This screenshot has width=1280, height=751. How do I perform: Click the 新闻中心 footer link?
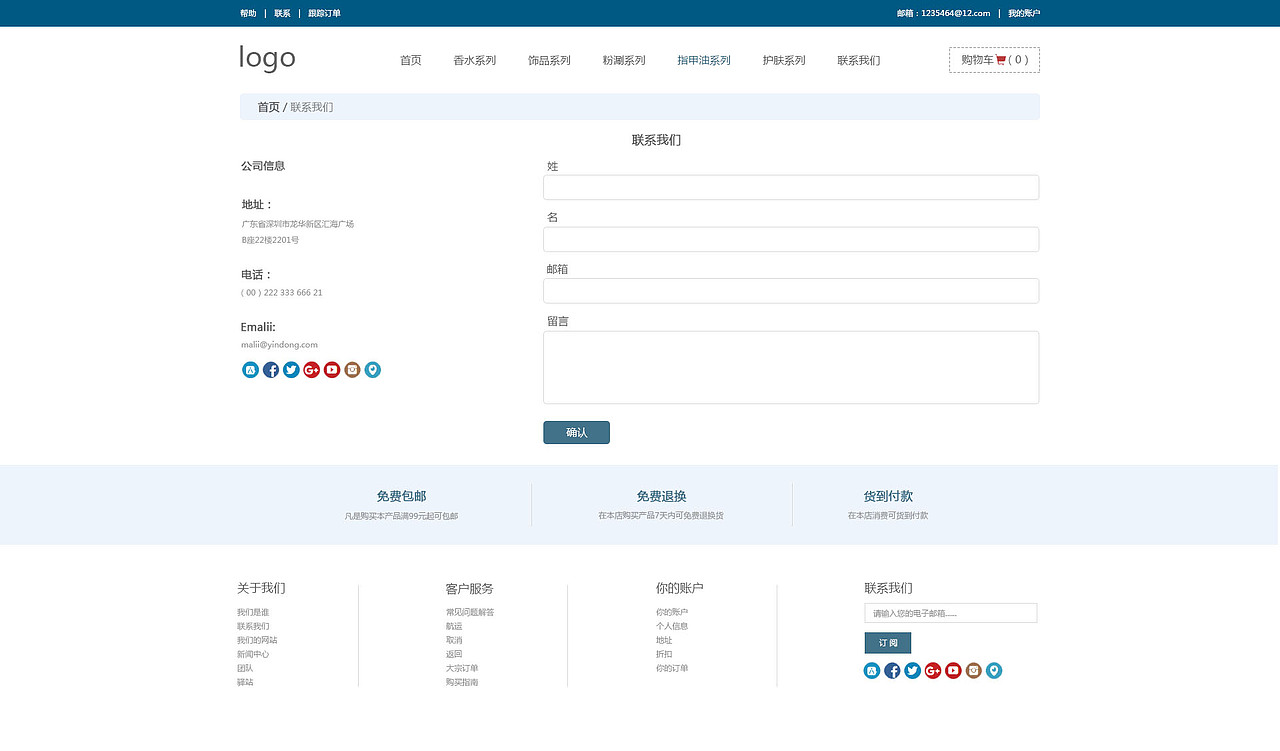coord(253,654)
